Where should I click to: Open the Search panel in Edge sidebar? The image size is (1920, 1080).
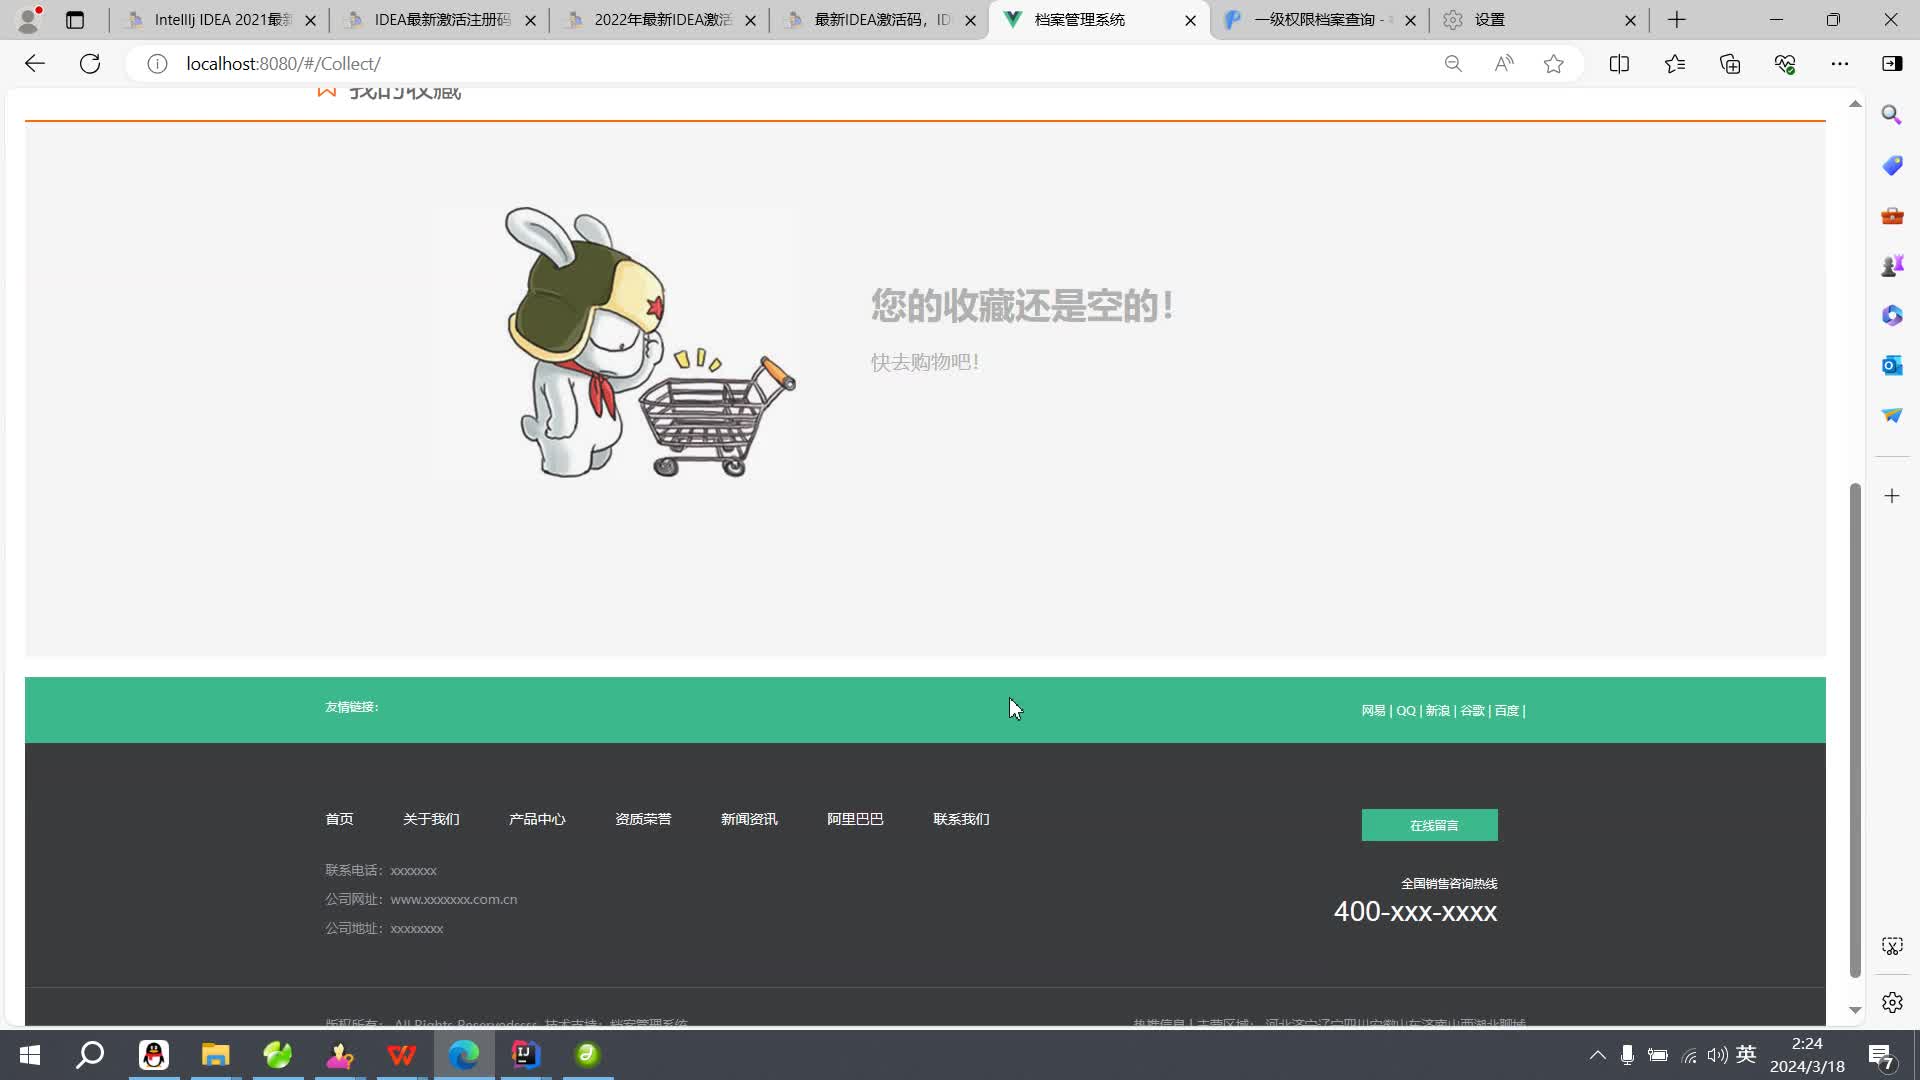click(x=1892, y=114)
